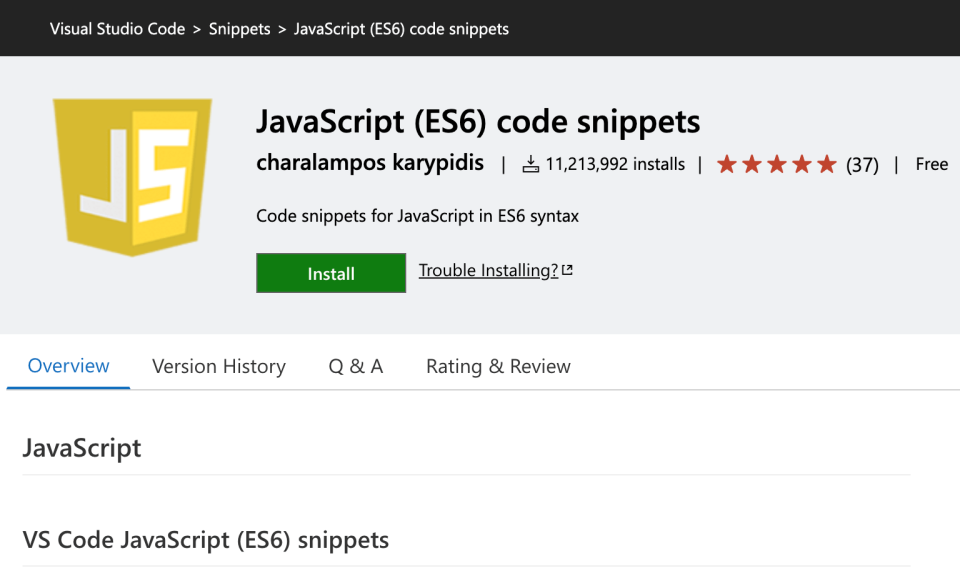This screenshot has height=576, width=960.
Task: Click 'Code snippets for JavaScript in ES6 syntax'
Action: (x=417, y=216)
